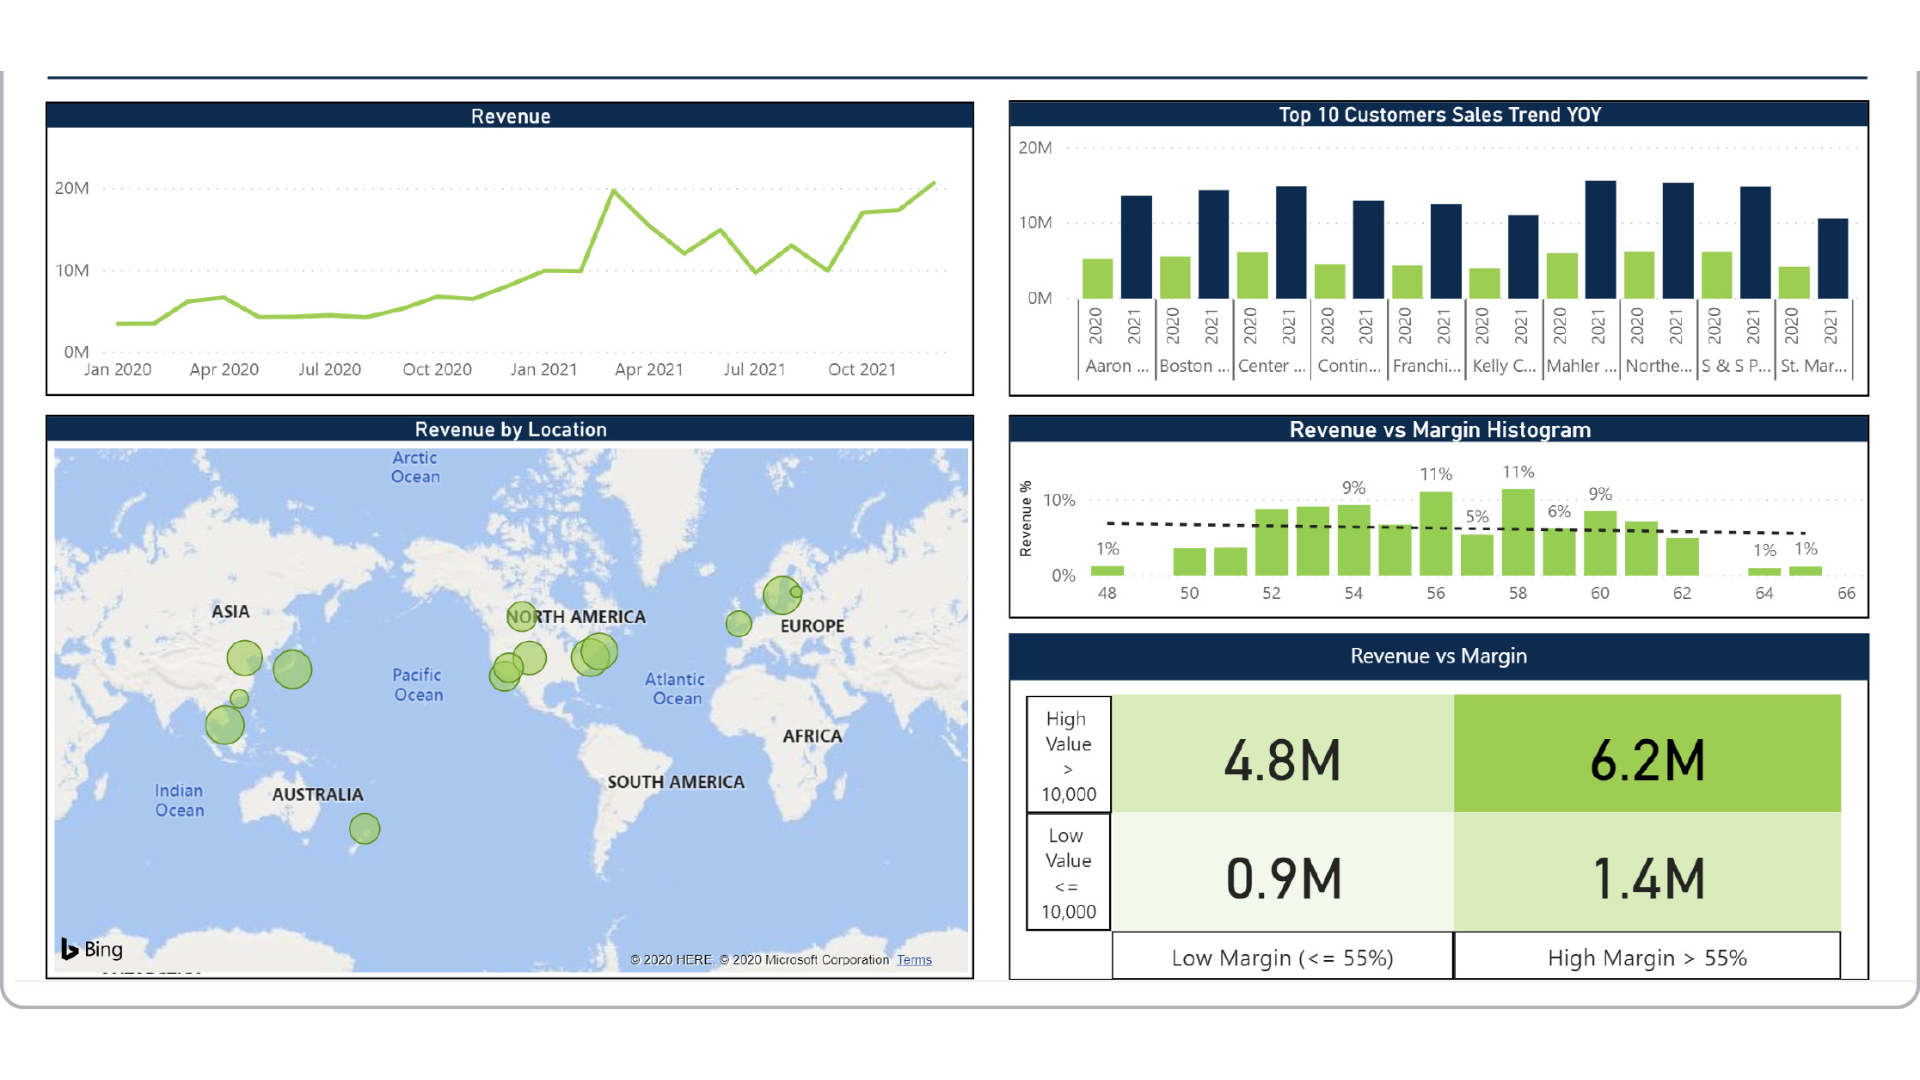Click the Revenue vs Margin matrix title
Viewport: 1920px width, 1080px height.
click(1439, 656)
